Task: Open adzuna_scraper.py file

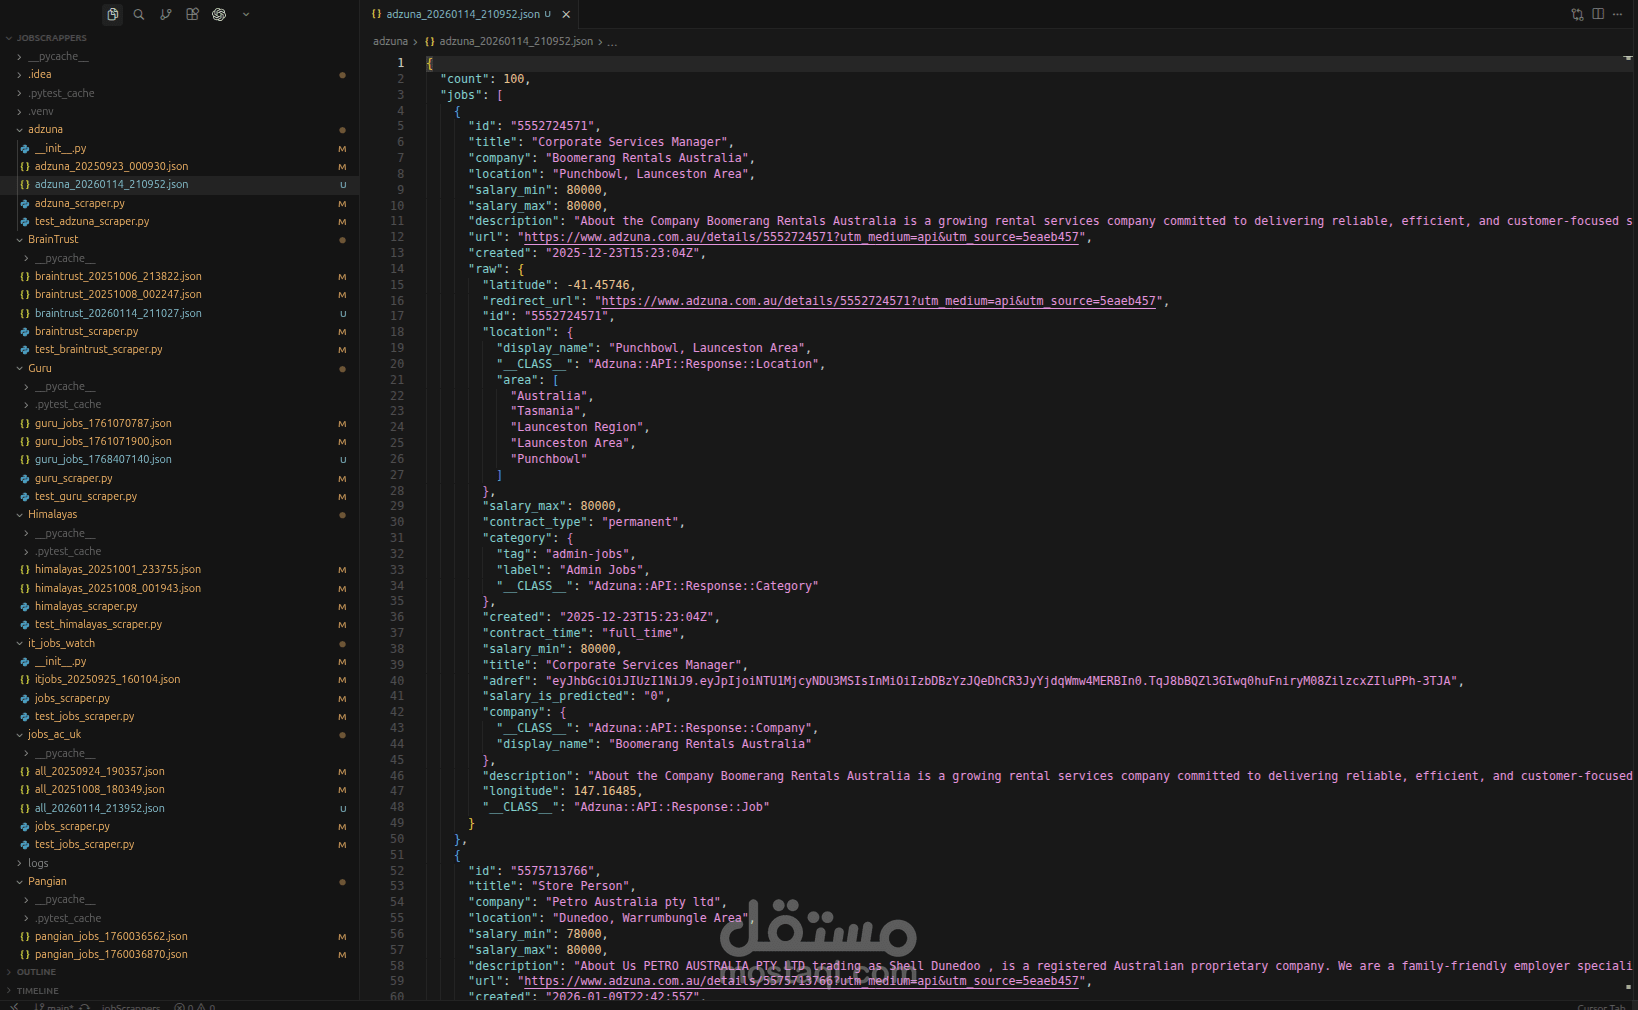Action: (x=80, y=203)
